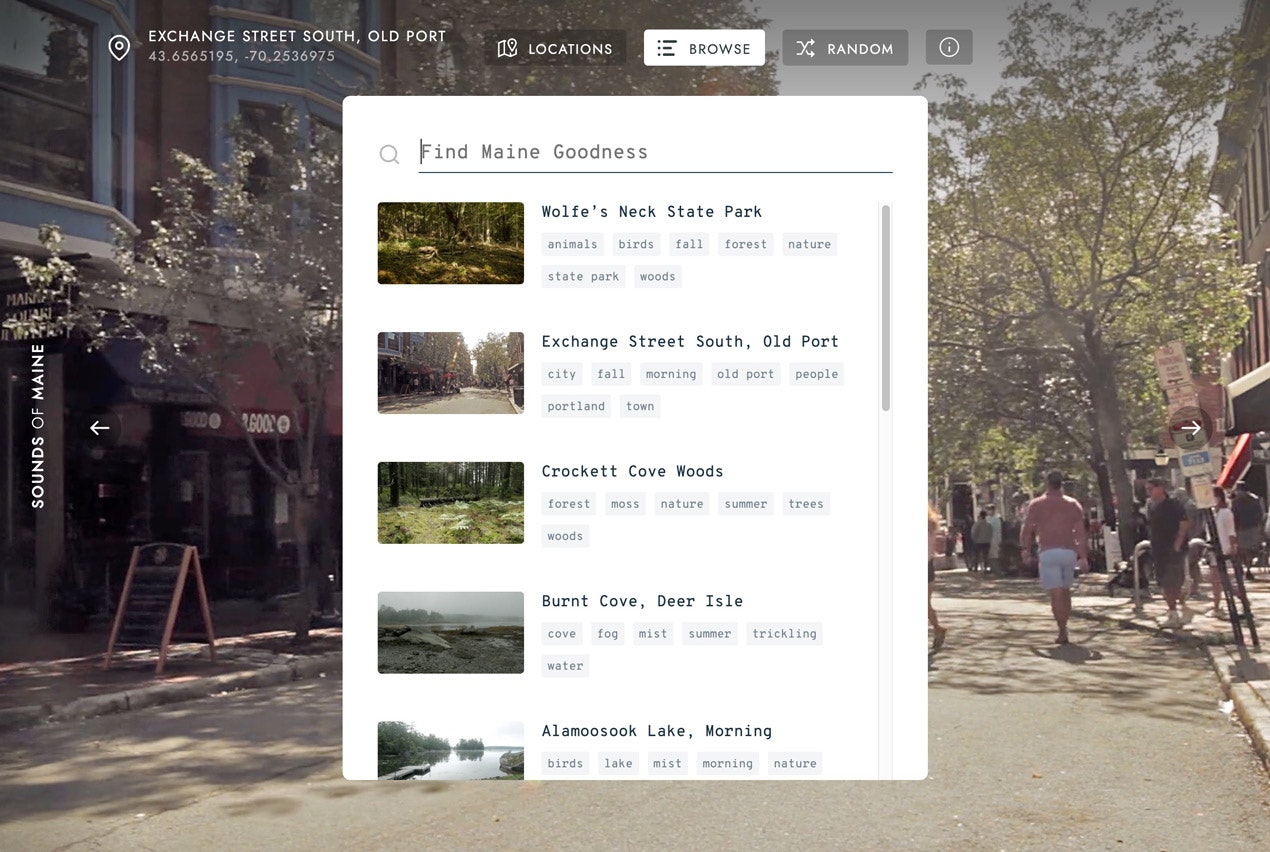Screen dimensions: 1270x852
Task: Click the woods tag under Wolfe's Neck
Action: [658, 276]
